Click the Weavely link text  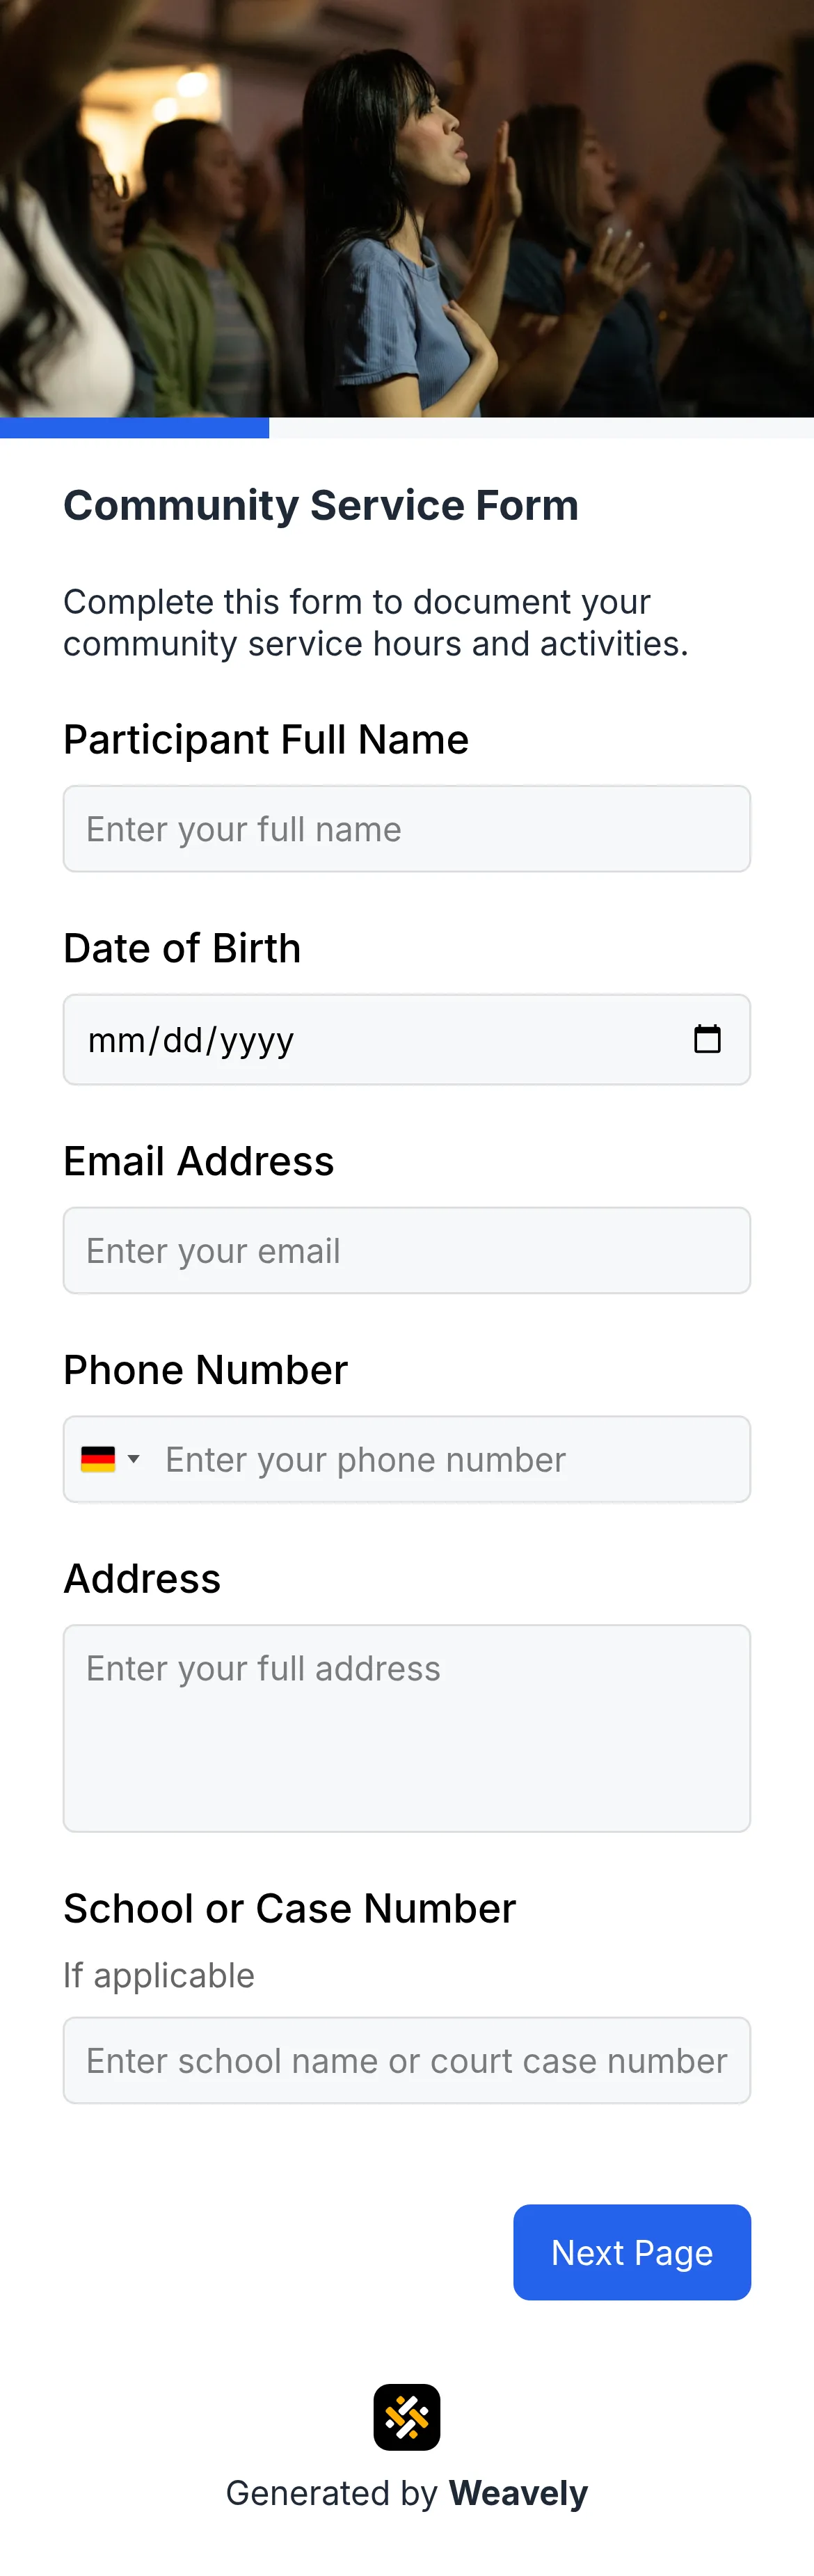tap(518, 2492)
